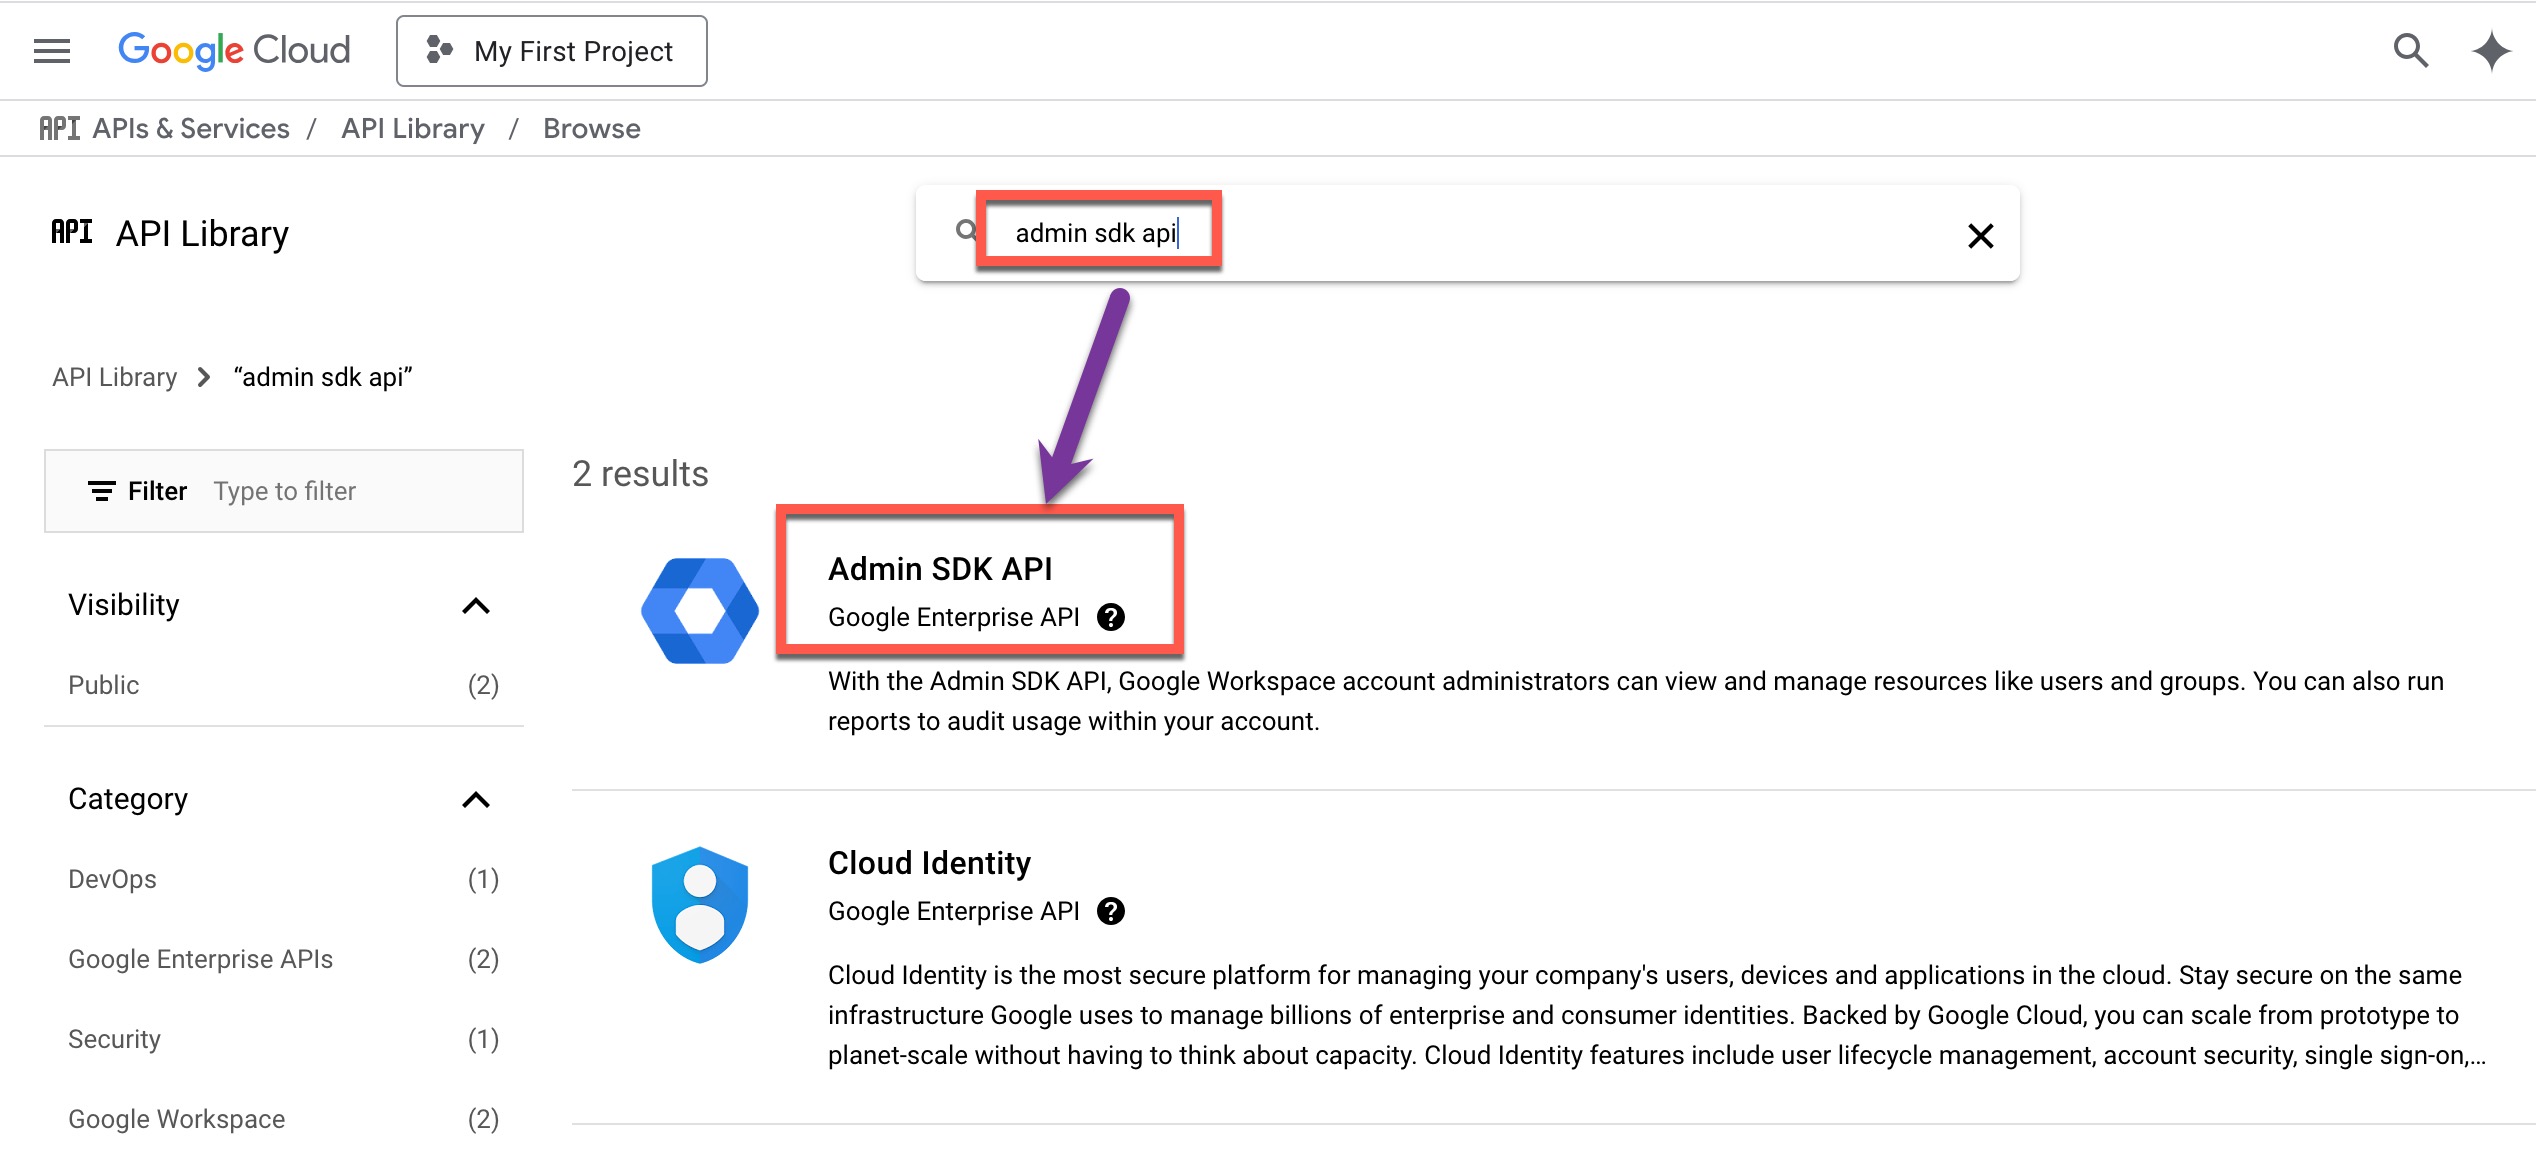Open the Admin SDK API result

point(940,569)
